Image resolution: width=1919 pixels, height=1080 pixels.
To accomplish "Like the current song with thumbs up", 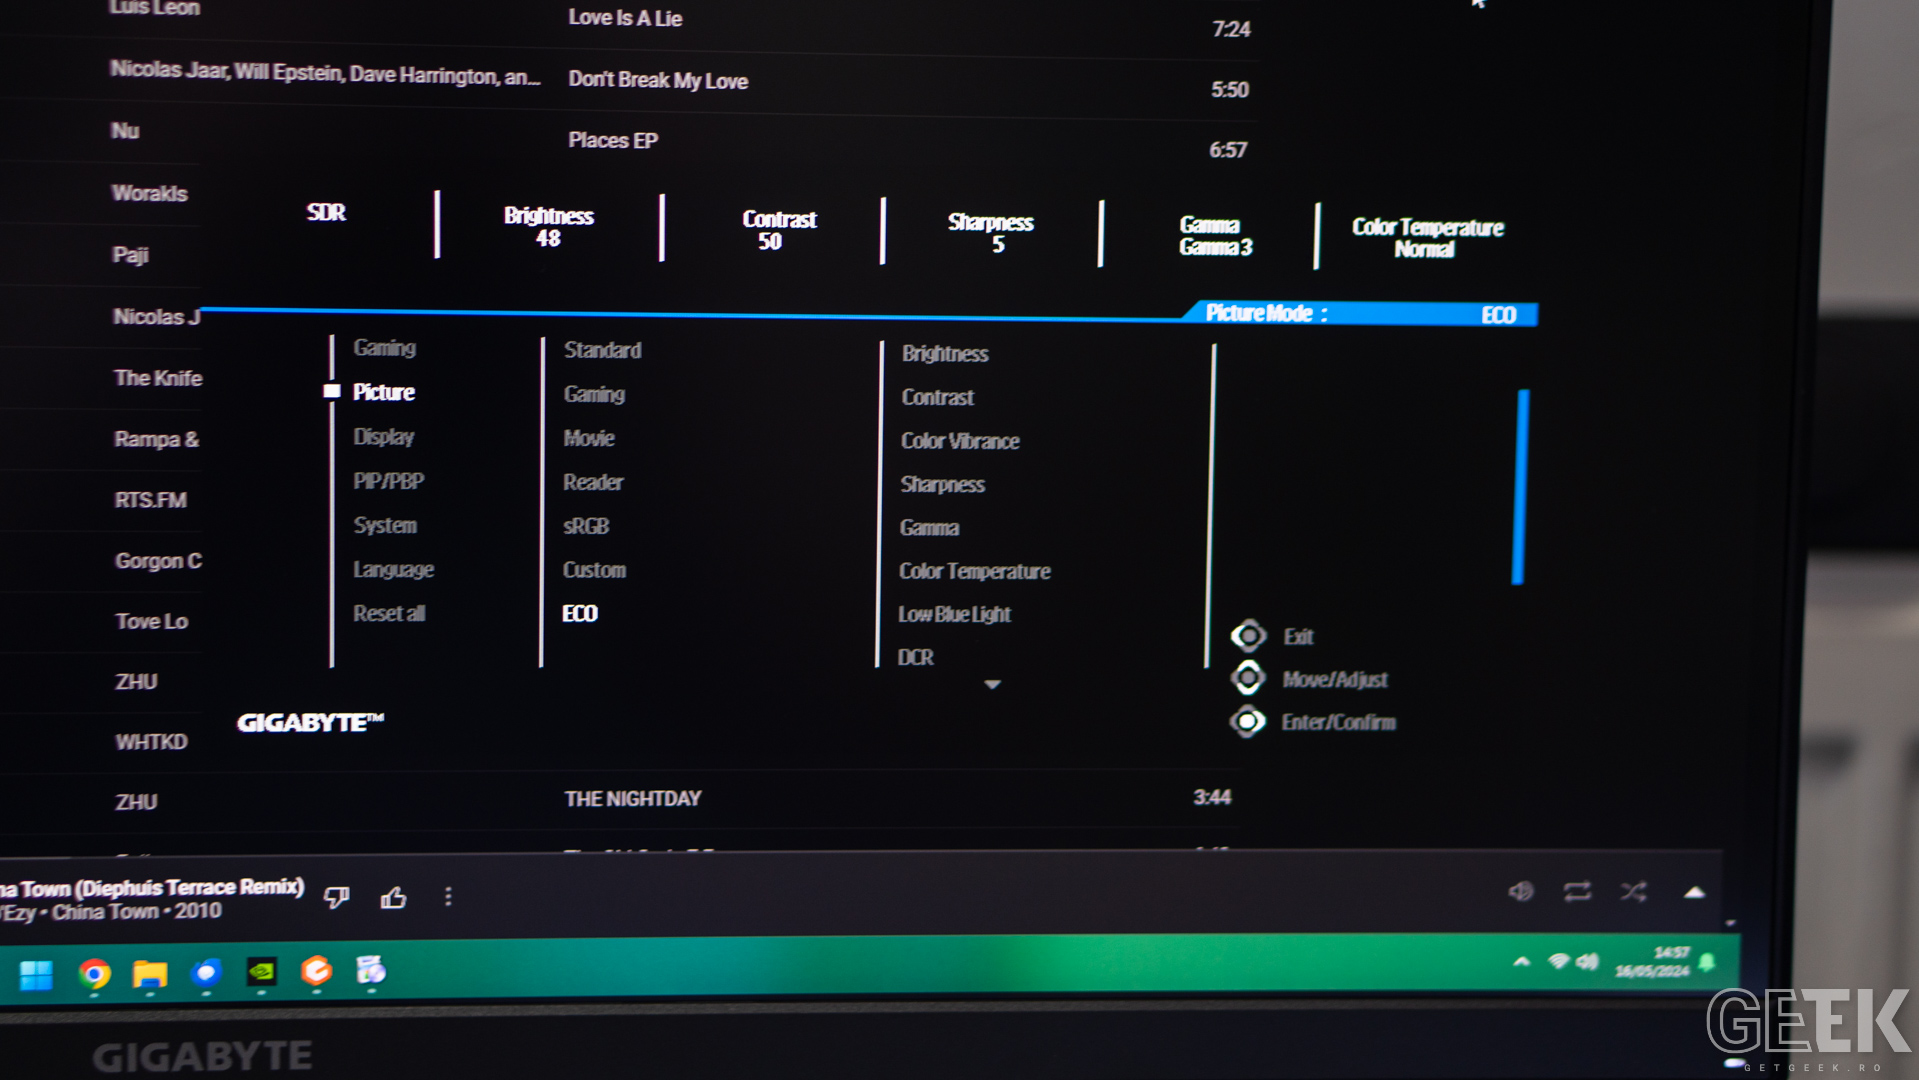I will (393, 897).
